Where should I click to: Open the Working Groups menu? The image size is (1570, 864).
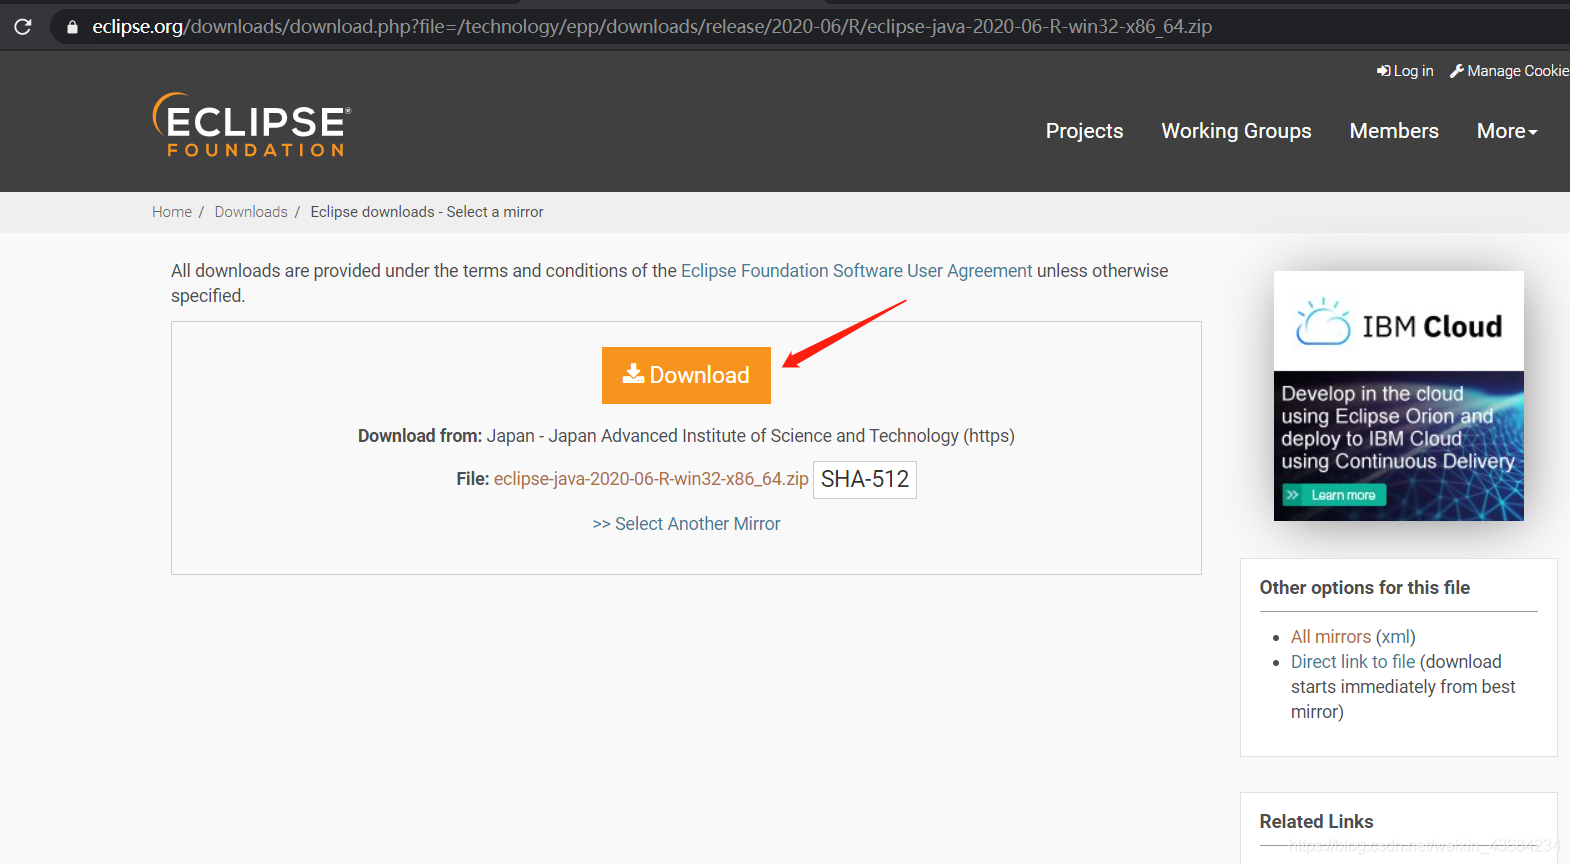click(1236, 131)
